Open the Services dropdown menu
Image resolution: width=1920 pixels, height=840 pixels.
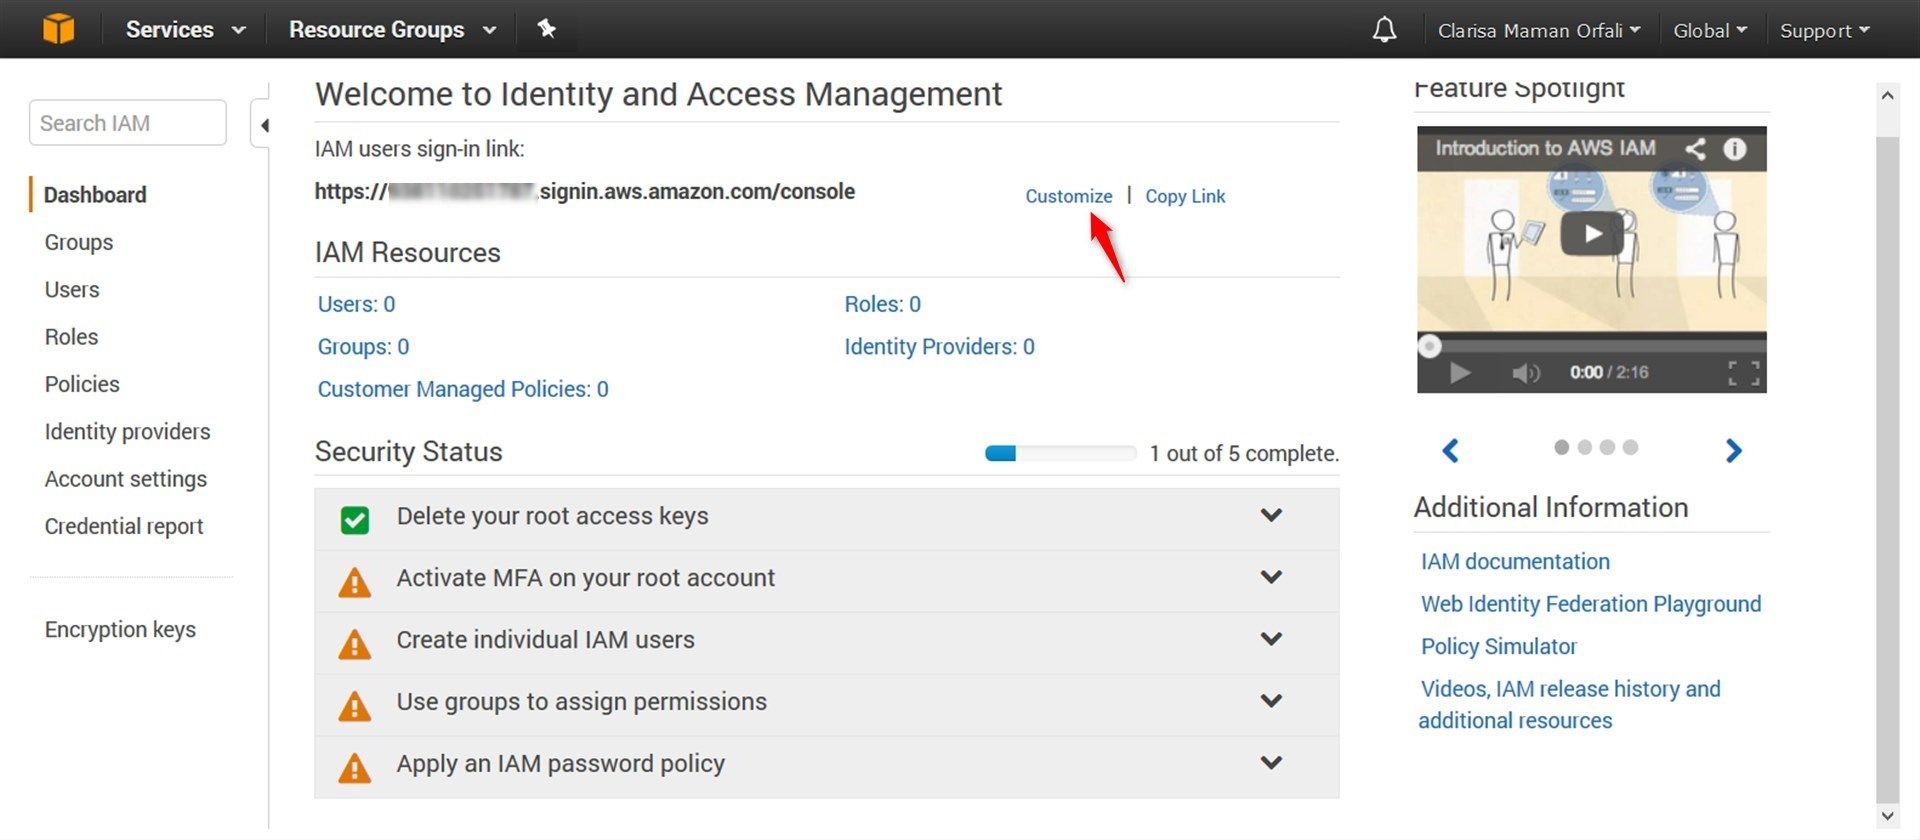click(x=185, y=29)
